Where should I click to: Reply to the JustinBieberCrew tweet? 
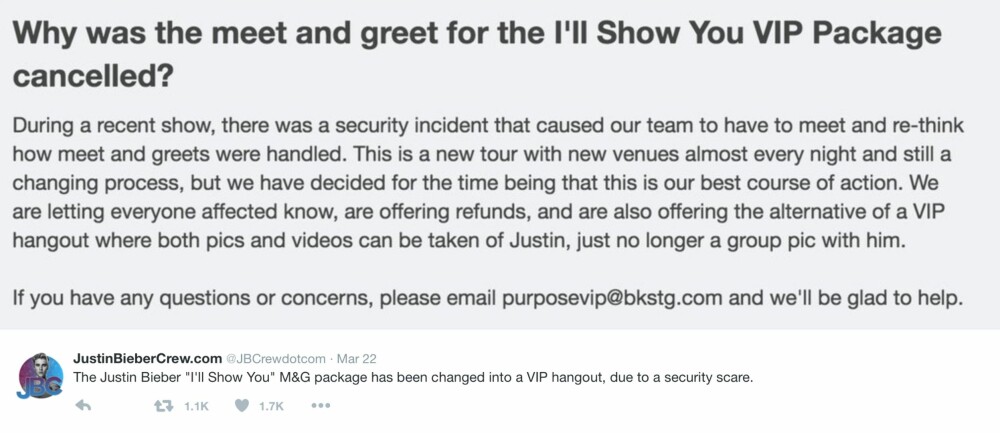[x=83, y=406]
